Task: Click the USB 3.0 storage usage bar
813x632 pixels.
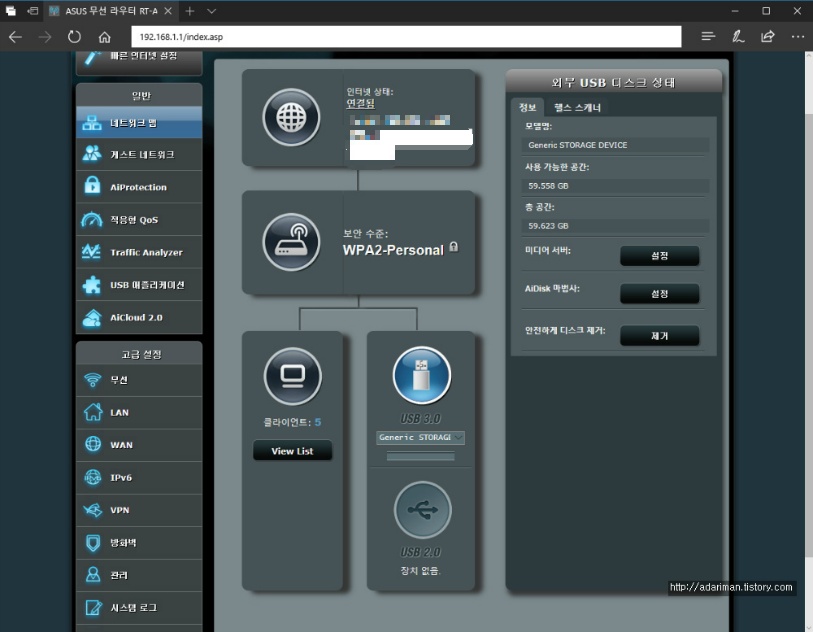Action: (420, 456)
